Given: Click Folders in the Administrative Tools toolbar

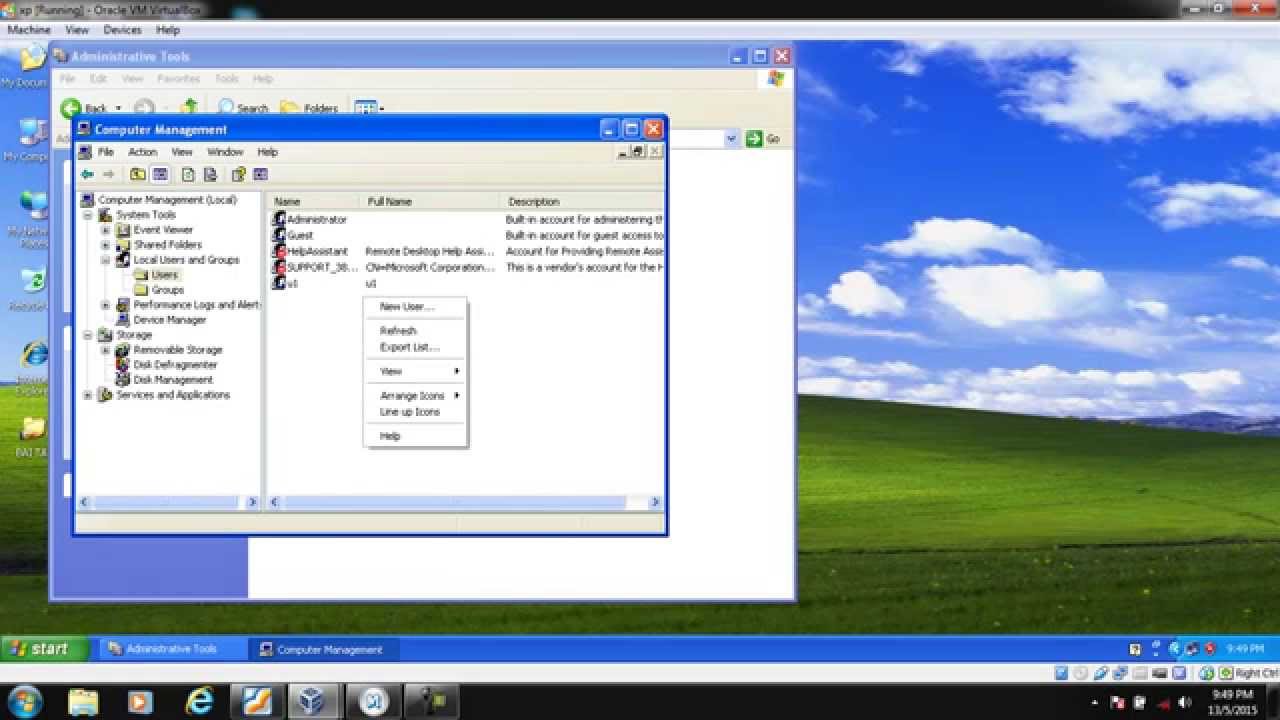Looking at the screenshot, I should pos(310,107).
